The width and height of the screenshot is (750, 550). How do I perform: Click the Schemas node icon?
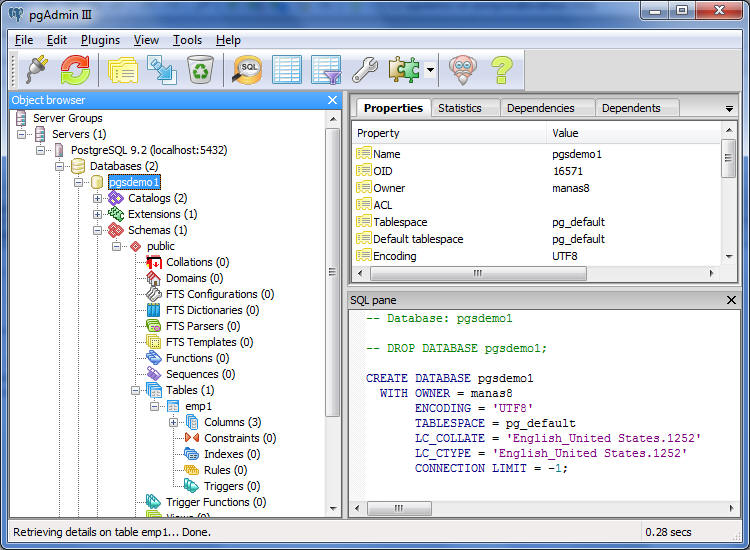(116, 230)
